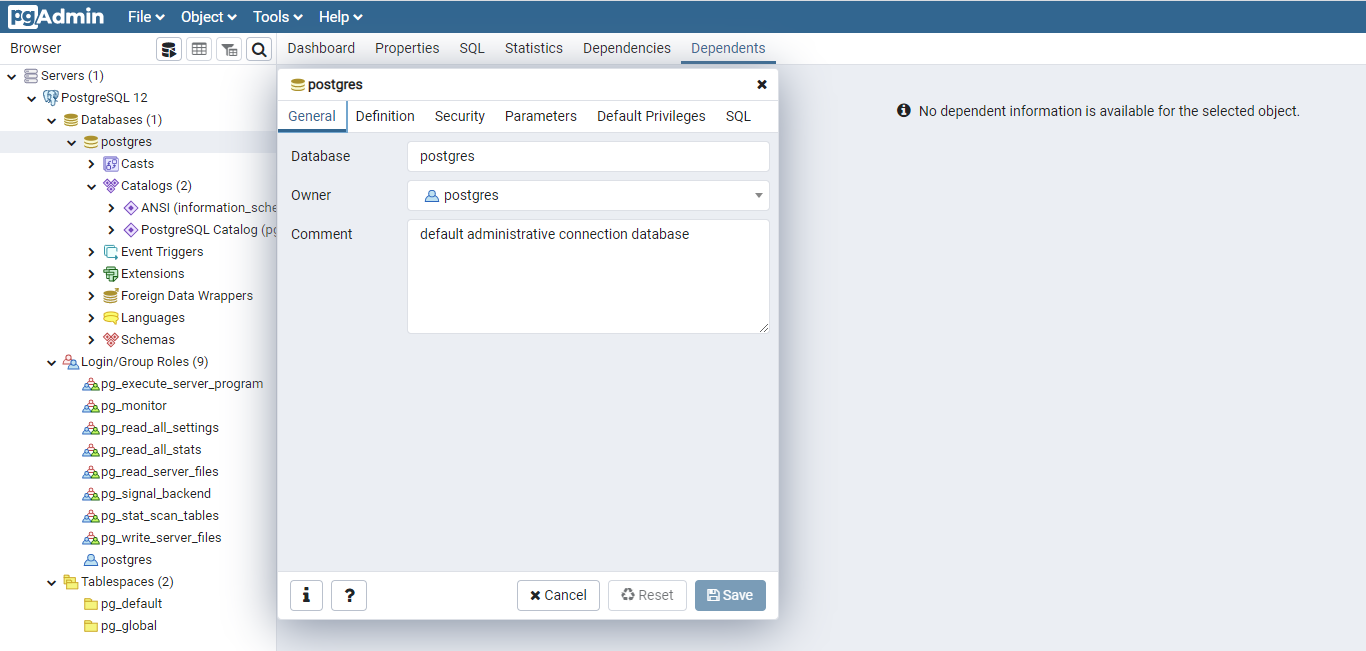Switch to the Dashboard tab
The width and height of the screenshot is (1366, 651).
click(321, 48)
